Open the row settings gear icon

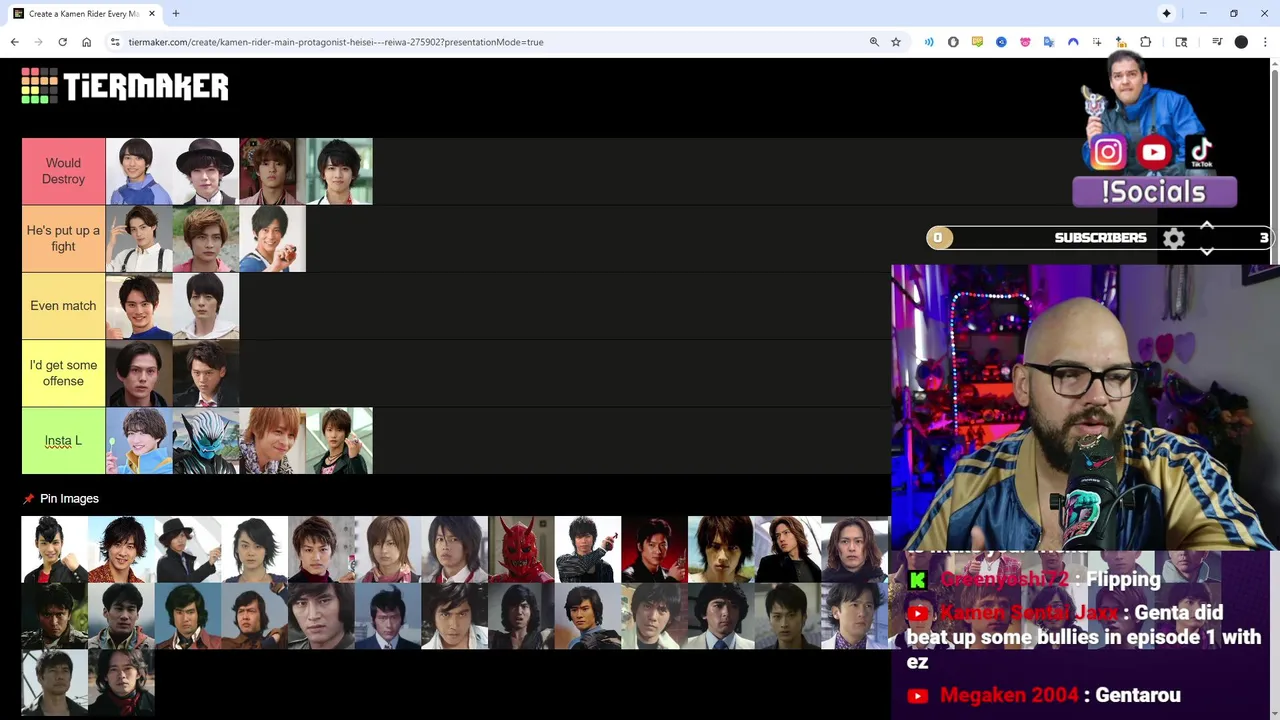pyautogui.click(x=1174, y=238)
